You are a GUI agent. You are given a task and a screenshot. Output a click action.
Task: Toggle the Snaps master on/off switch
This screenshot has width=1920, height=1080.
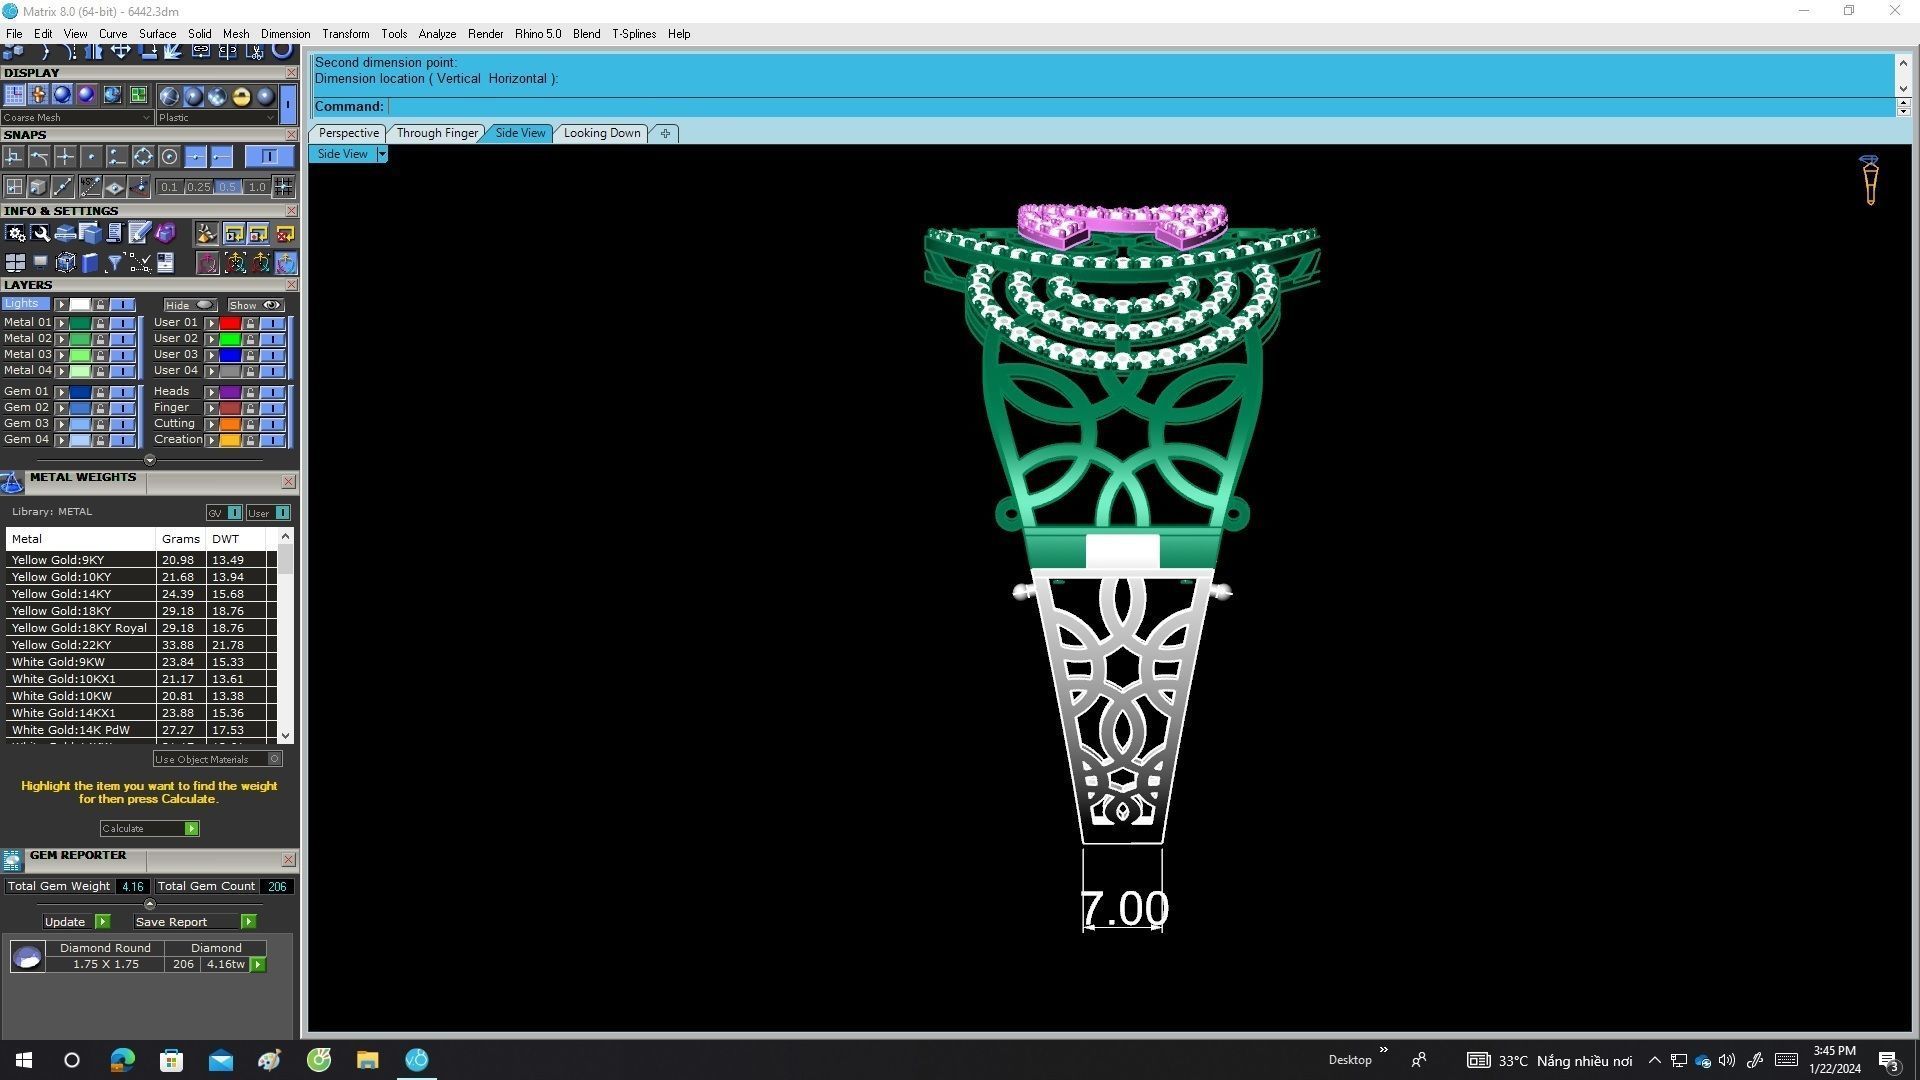pyautogui.click(x=269, y=157)
